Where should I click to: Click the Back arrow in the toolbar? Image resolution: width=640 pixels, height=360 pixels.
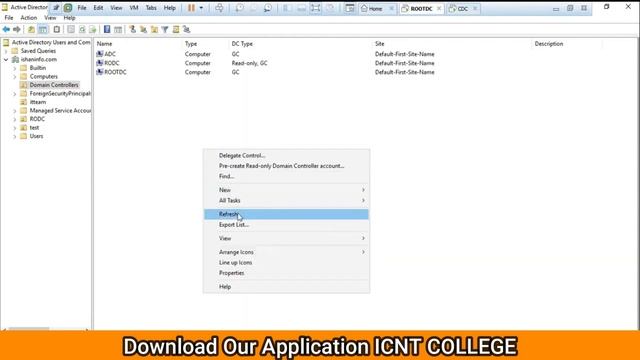pos(6,29)
